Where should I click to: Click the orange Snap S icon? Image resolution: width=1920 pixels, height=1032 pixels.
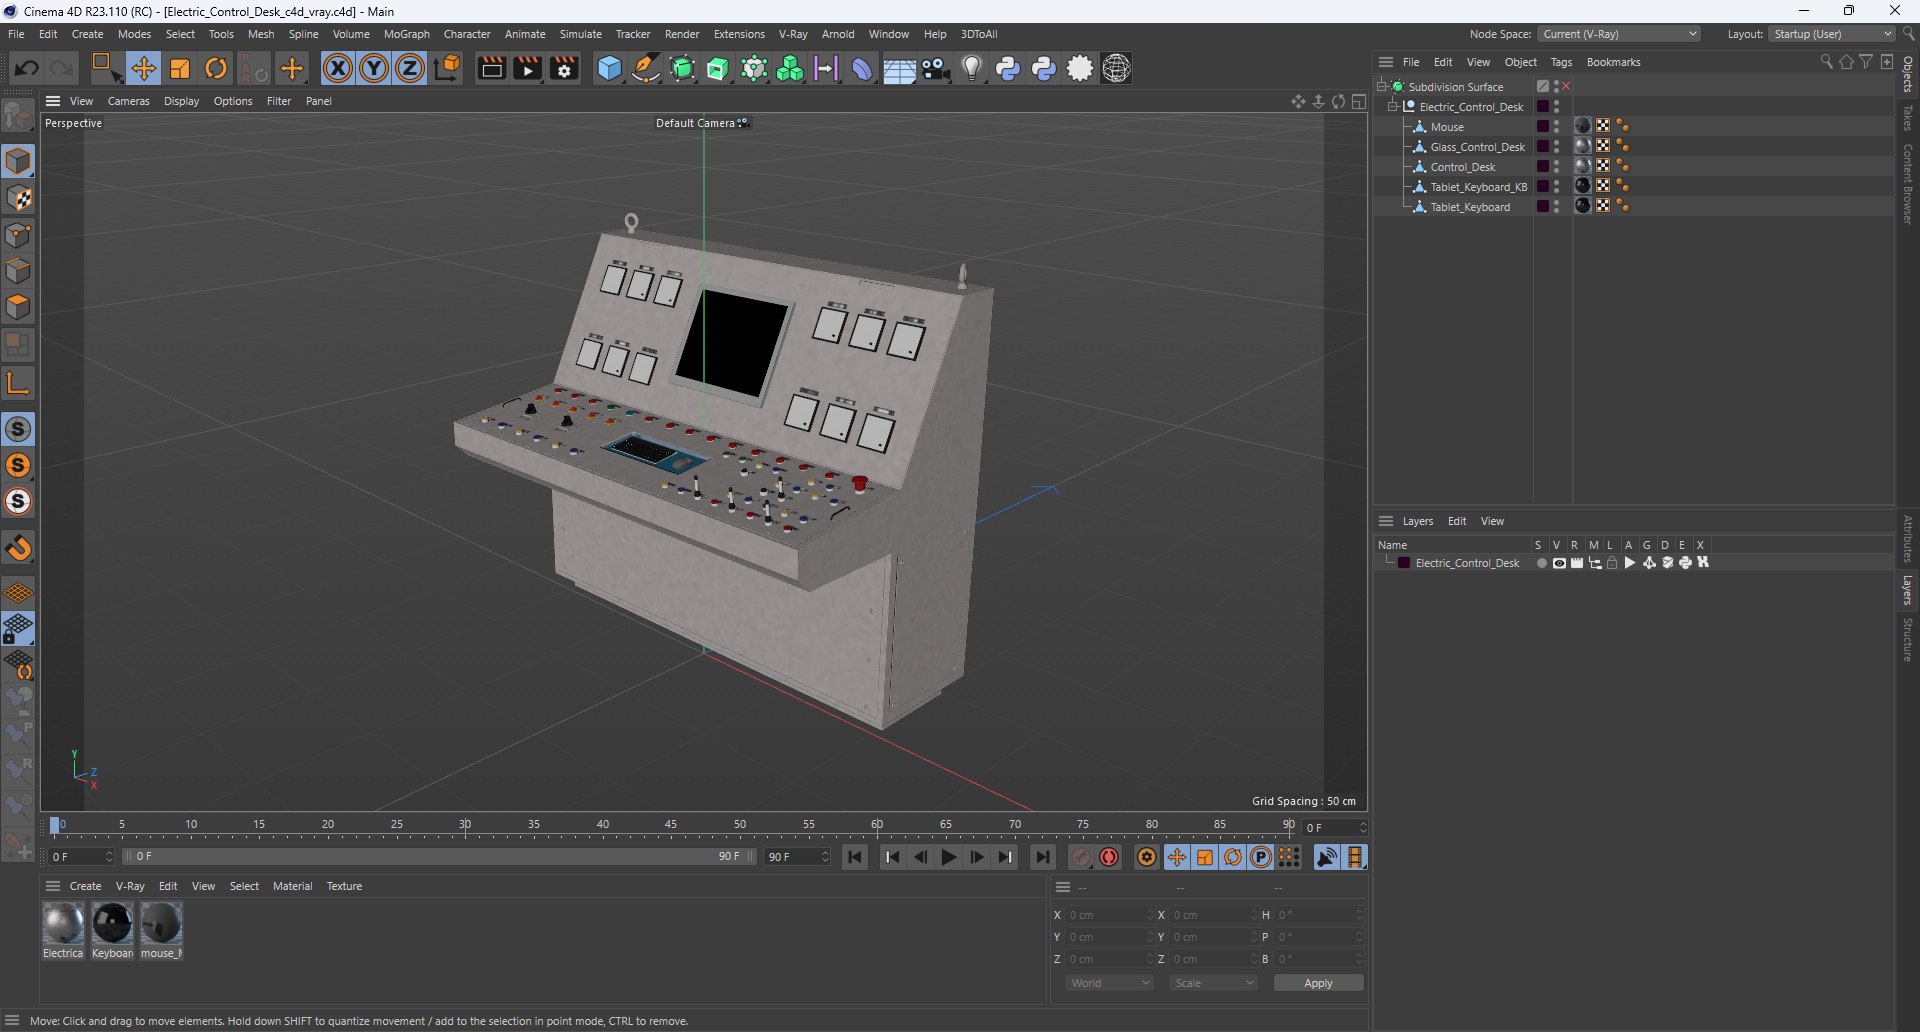(x=18, y=465)
